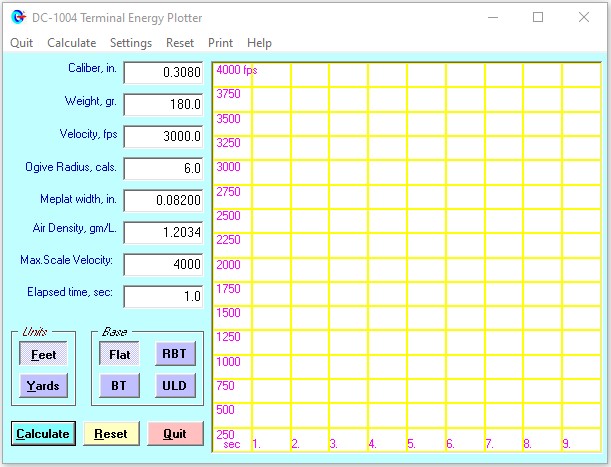Open the Settings menu

(x=131, y=43)
